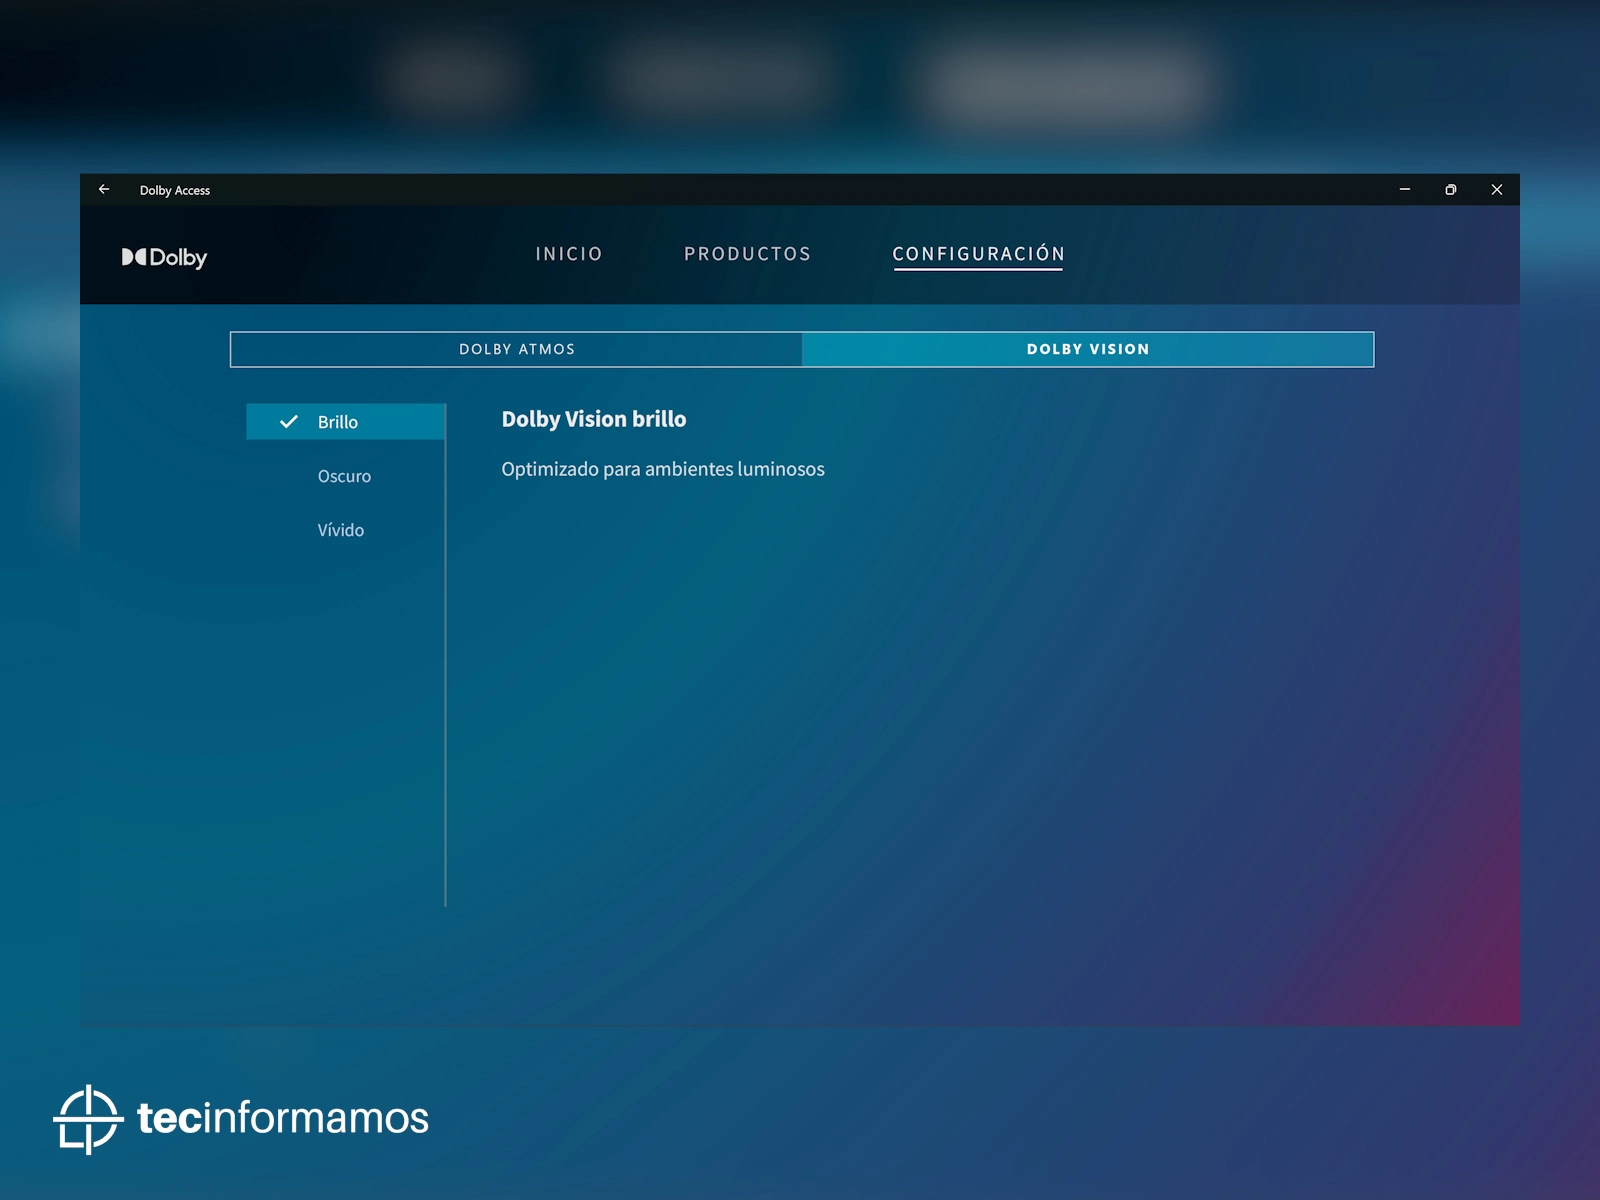Viewport: 1600px width, 1200px height.
Task: Choose the Brillo picture profile label
Action: pyautogui.click(x=338, y=422)
